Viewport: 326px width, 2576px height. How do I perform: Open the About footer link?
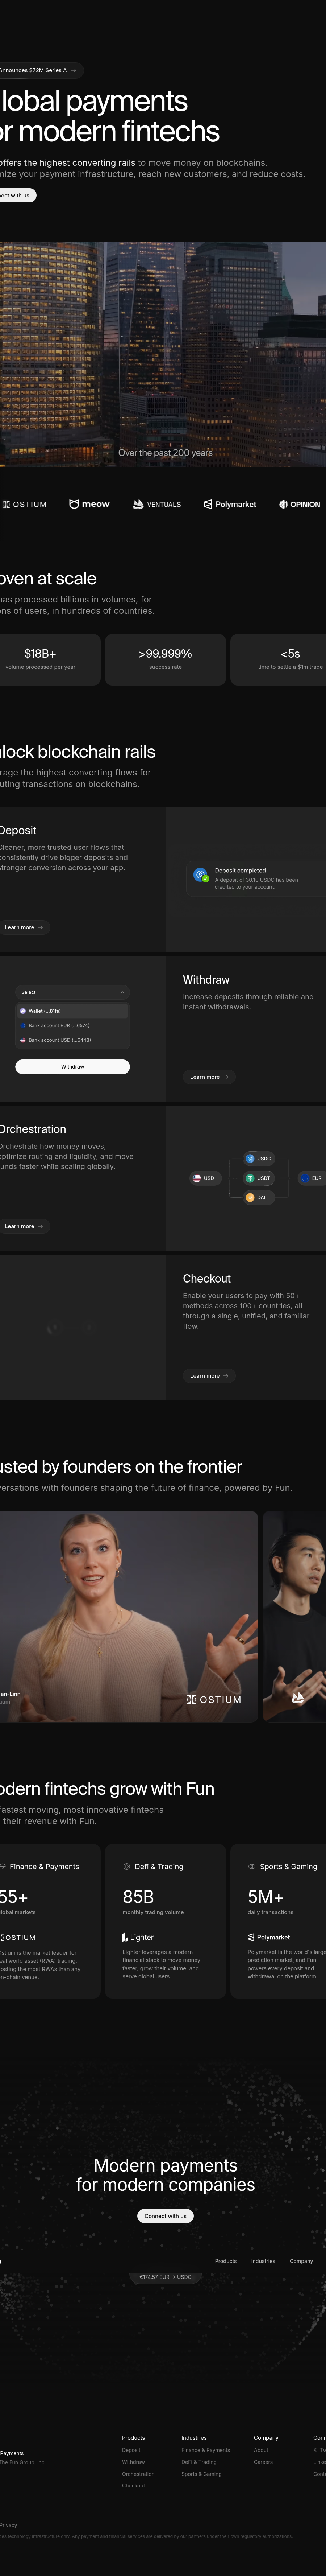tap(261, 2450)
